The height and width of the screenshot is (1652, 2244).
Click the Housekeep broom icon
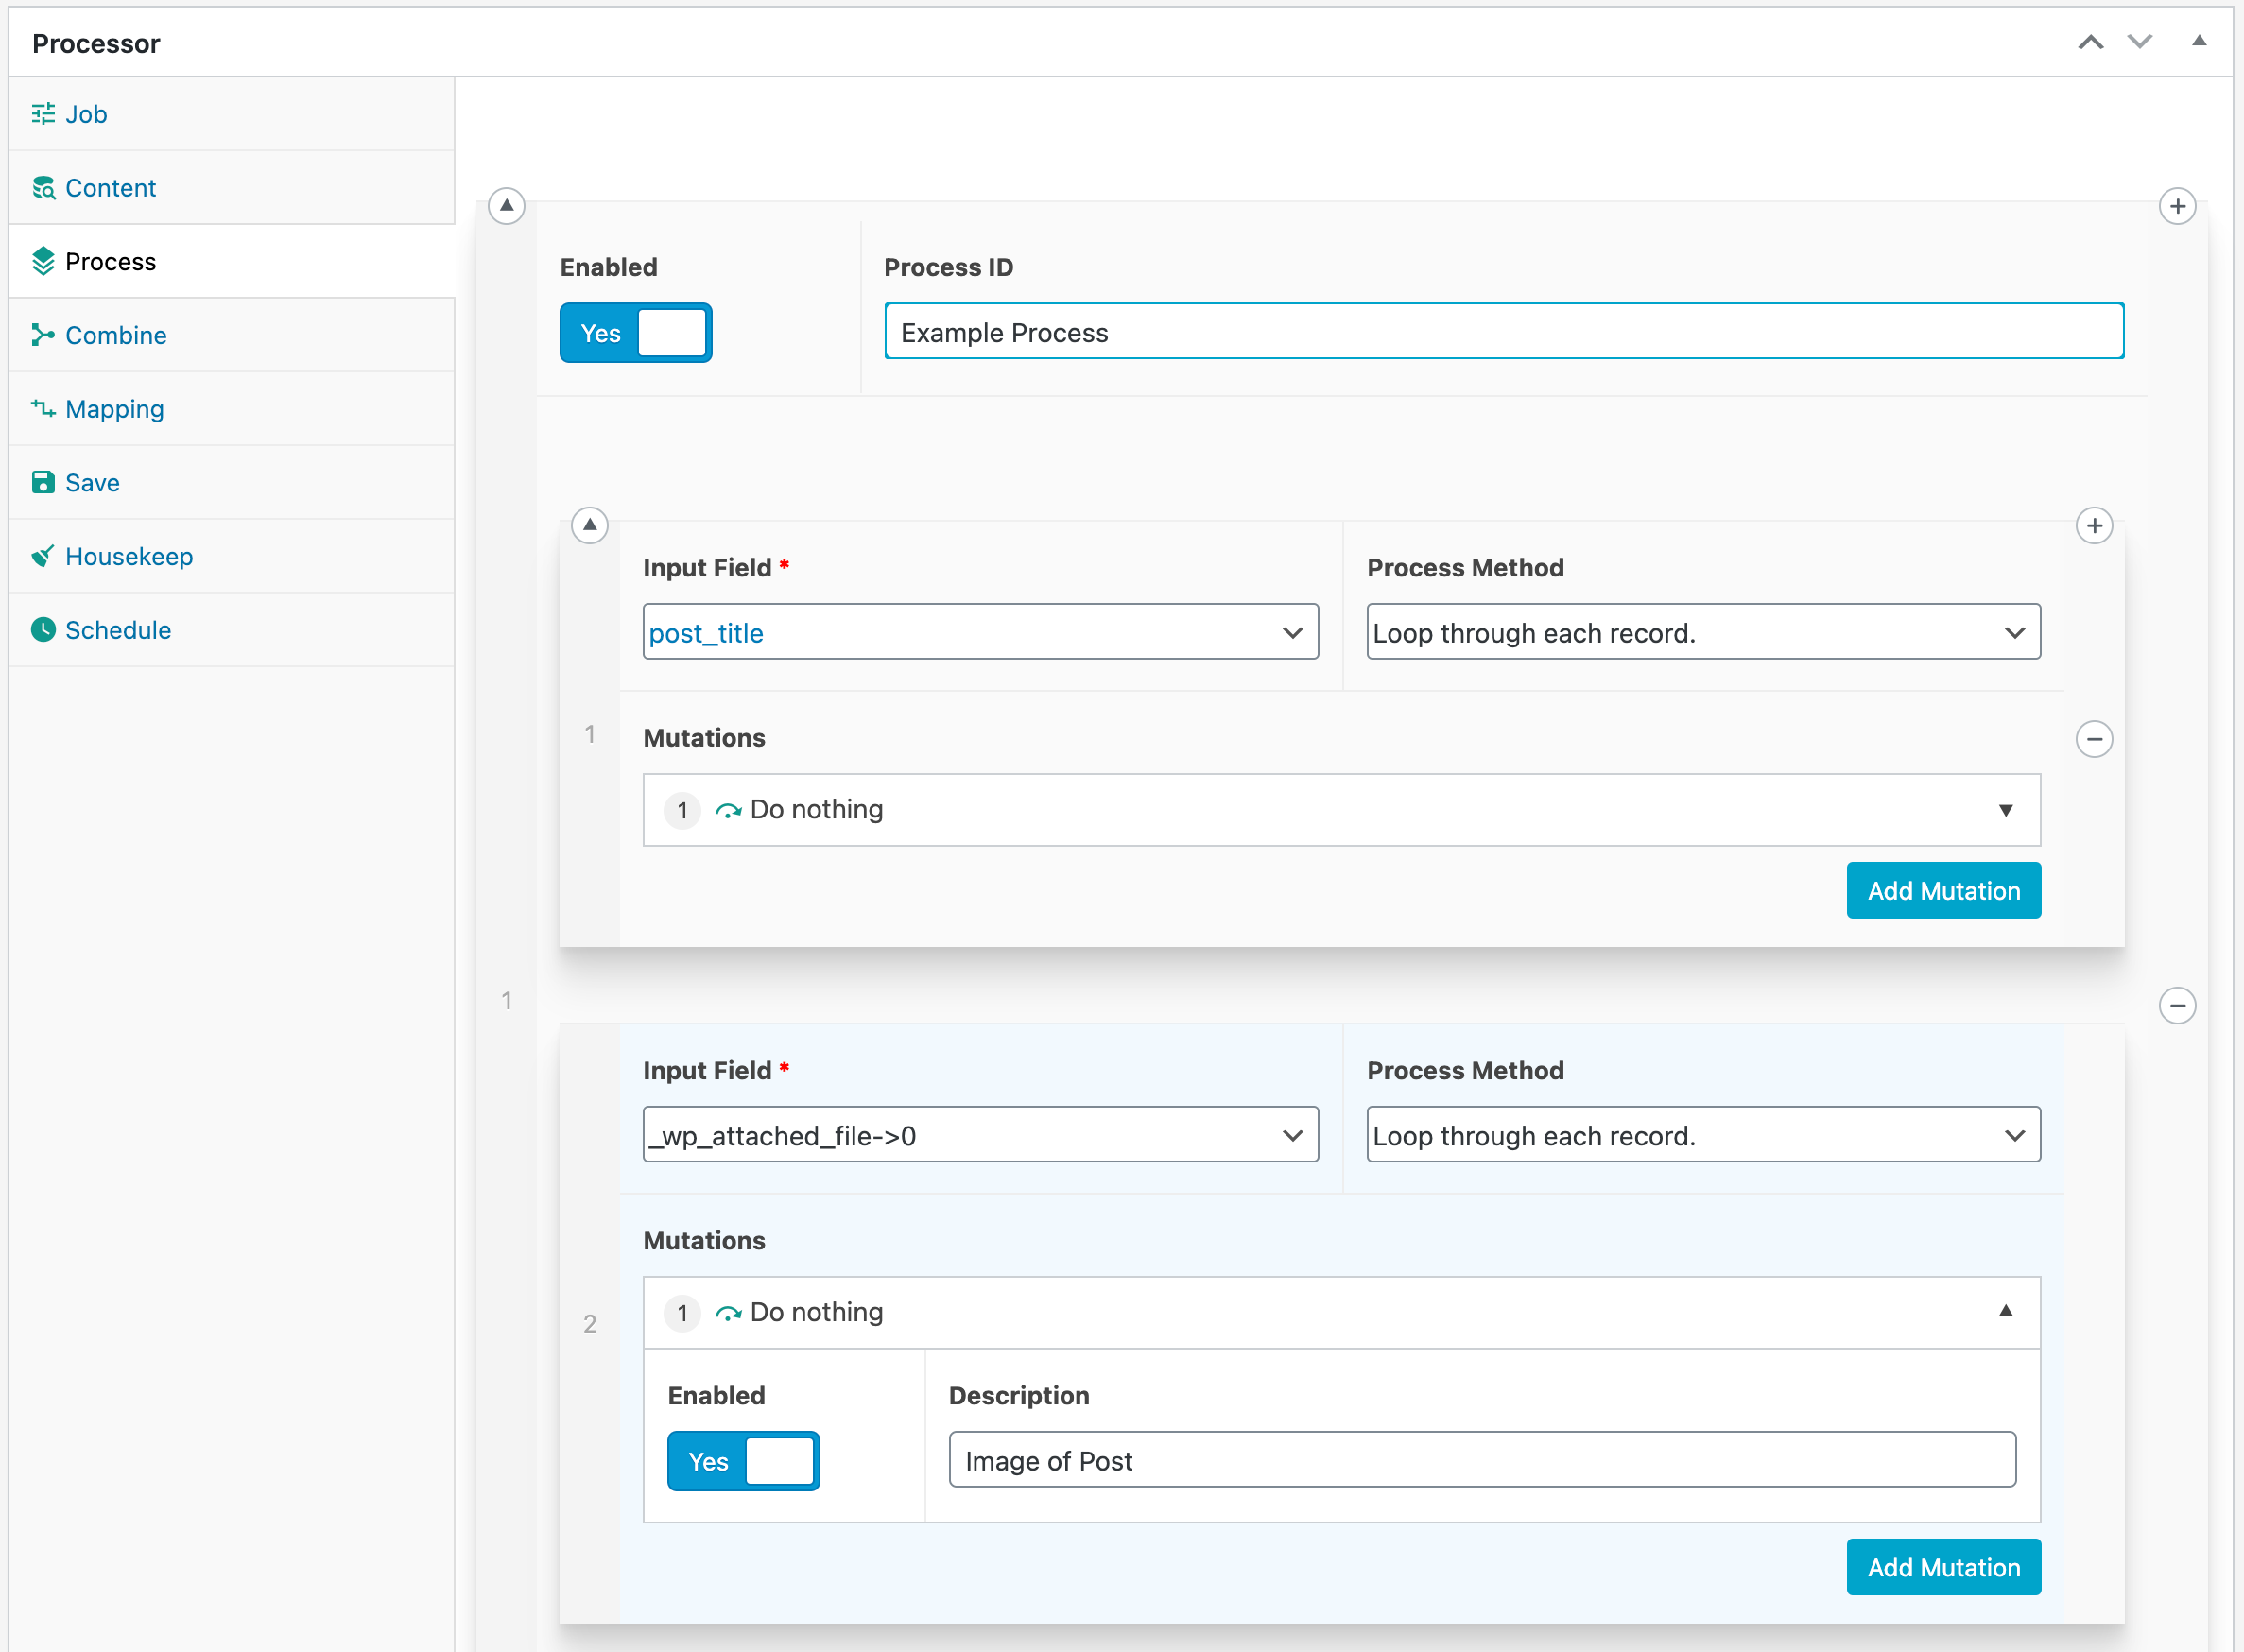pyautogui.click(x=43, y=556)
